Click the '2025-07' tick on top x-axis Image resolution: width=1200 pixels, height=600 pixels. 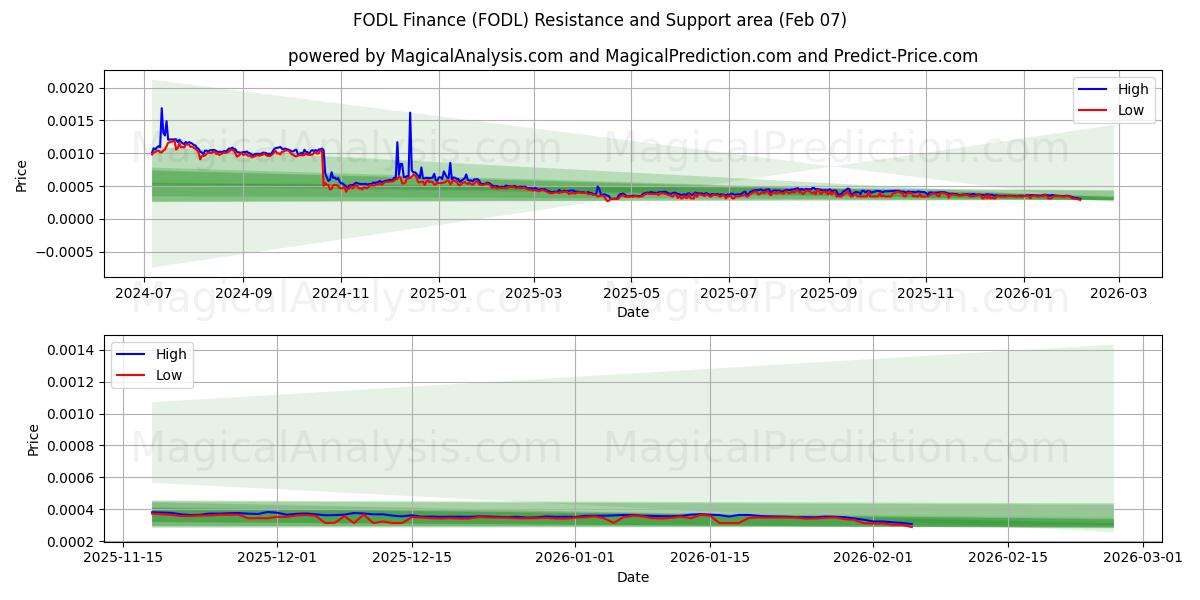[x=728, y=294]
